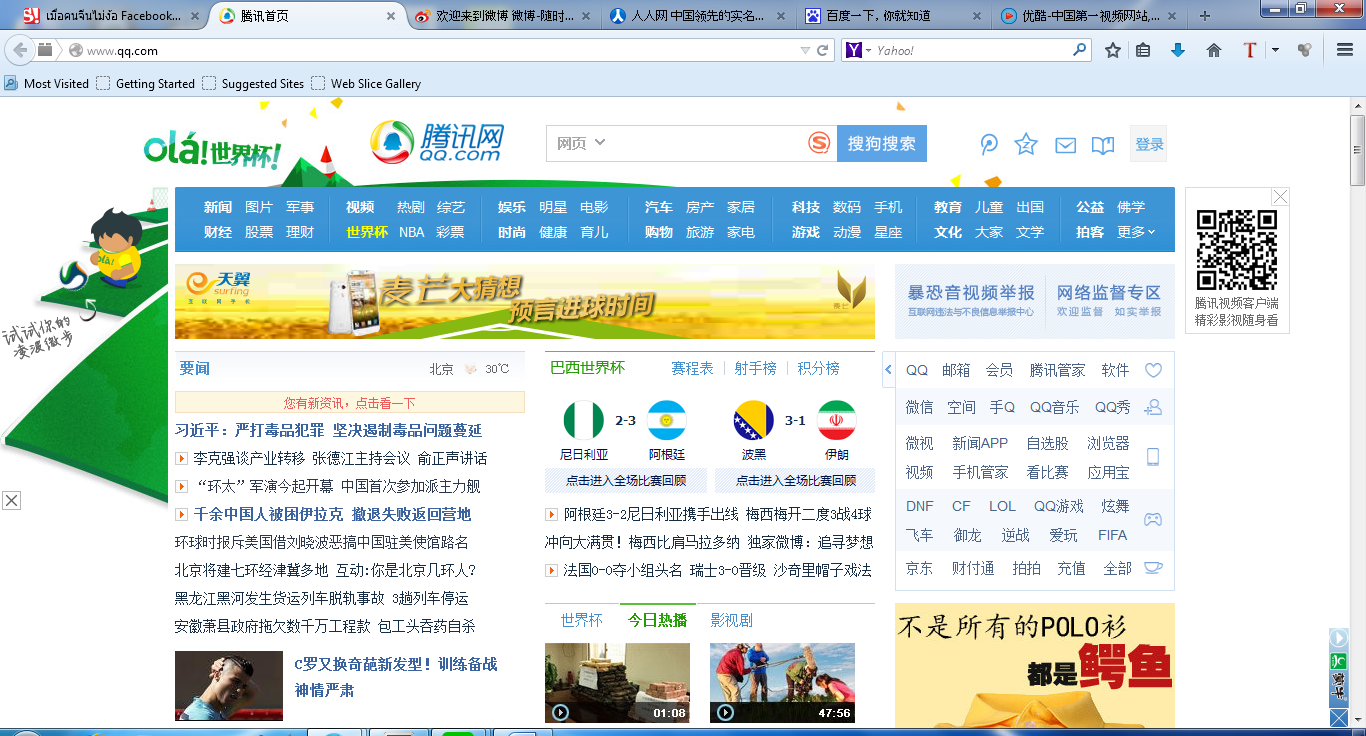Play the video thumbnail marked 01:08
Image resolution: width=1366 pixels, height=736 pixels.
617,682
